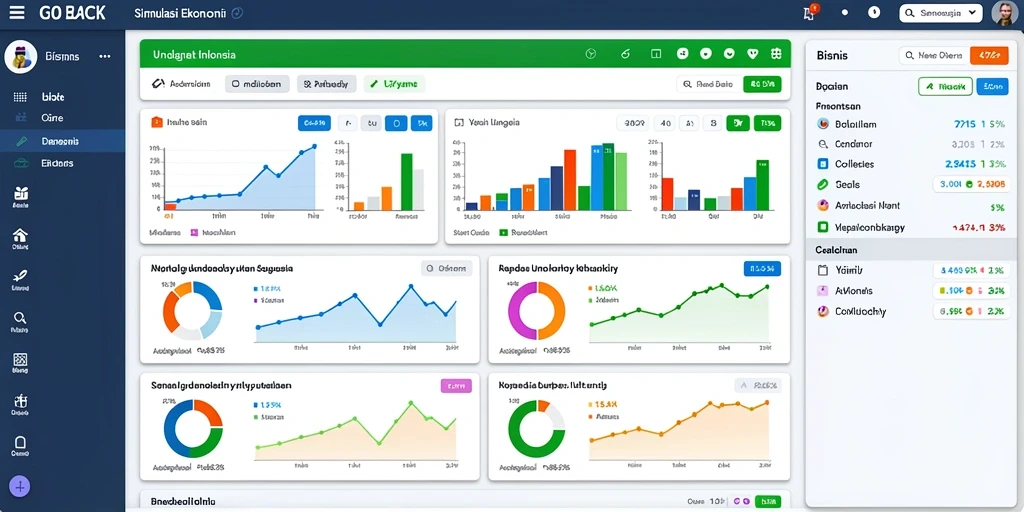Open the gift box icon in sidebar

(x=20, y=193)
